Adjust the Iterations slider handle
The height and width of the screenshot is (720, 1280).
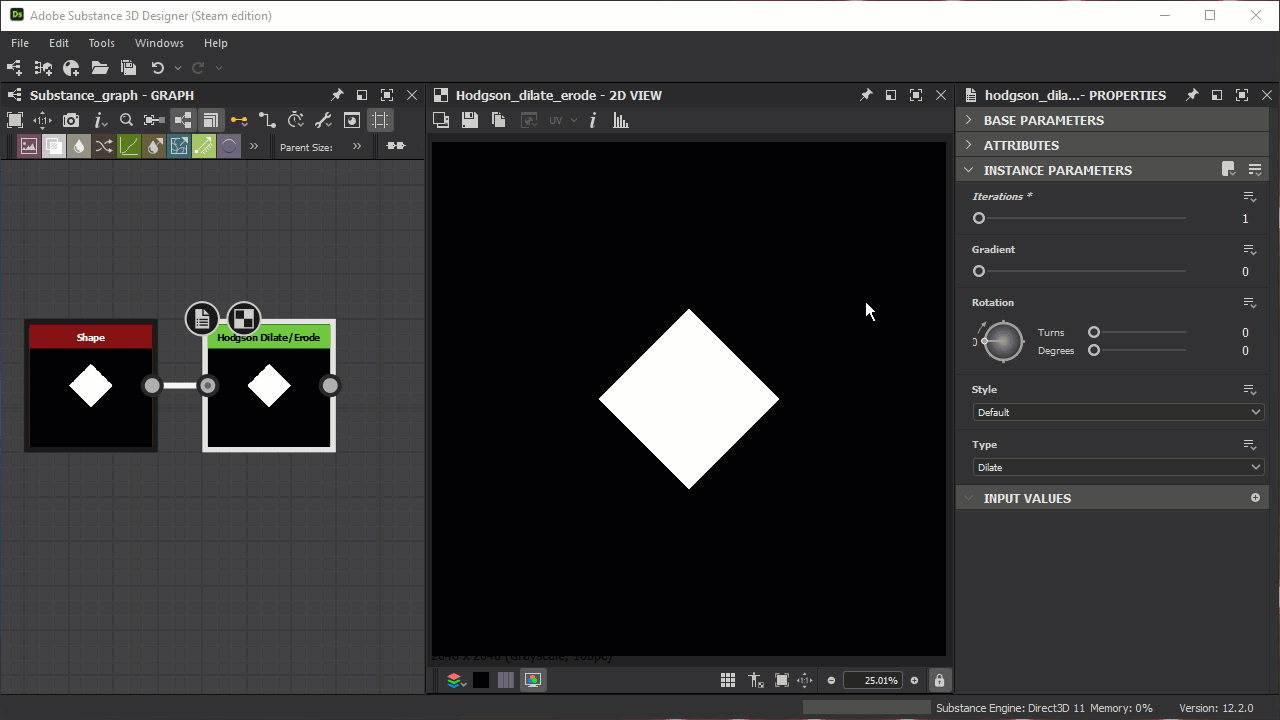(979, 218)
